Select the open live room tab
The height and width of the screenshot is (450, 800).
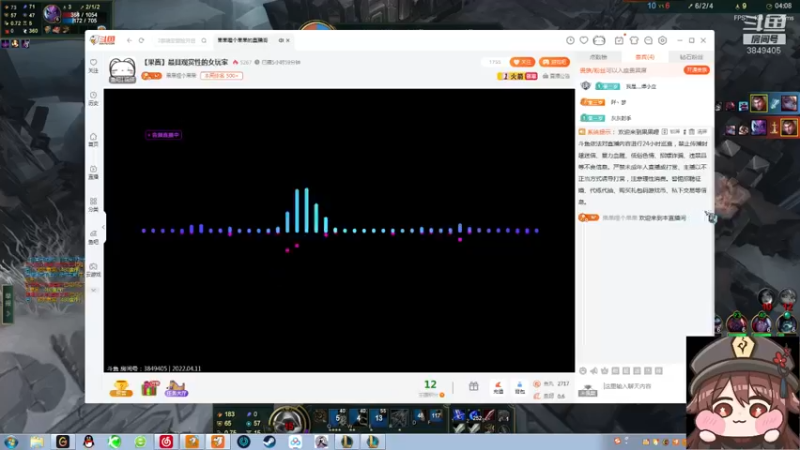point(243,40)
